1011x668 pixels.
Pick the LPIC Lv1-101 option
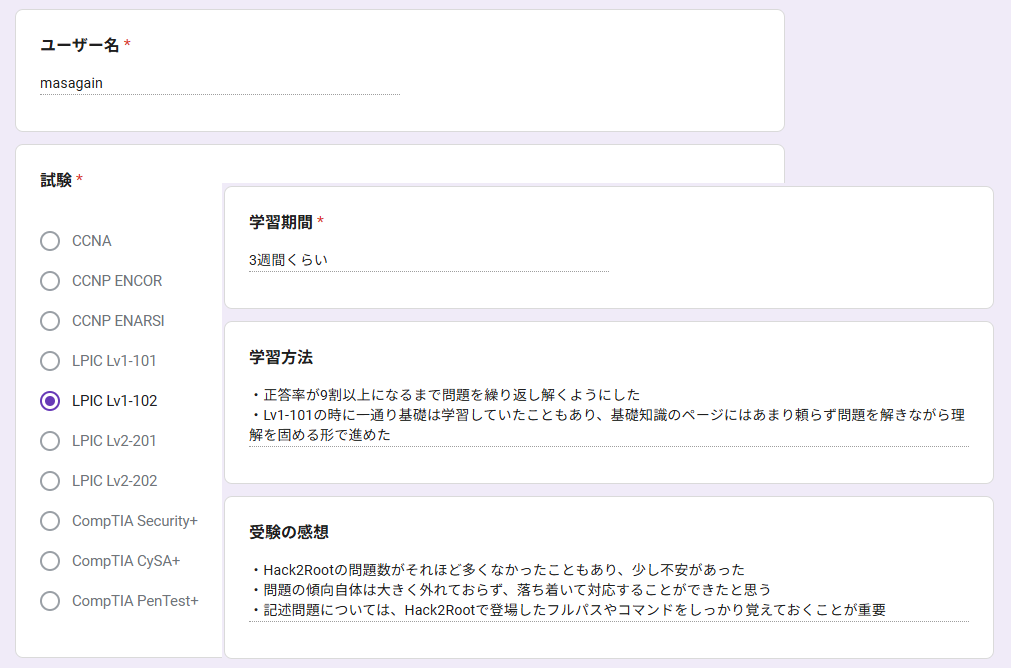pyautogui.click(x=50, y=361)
